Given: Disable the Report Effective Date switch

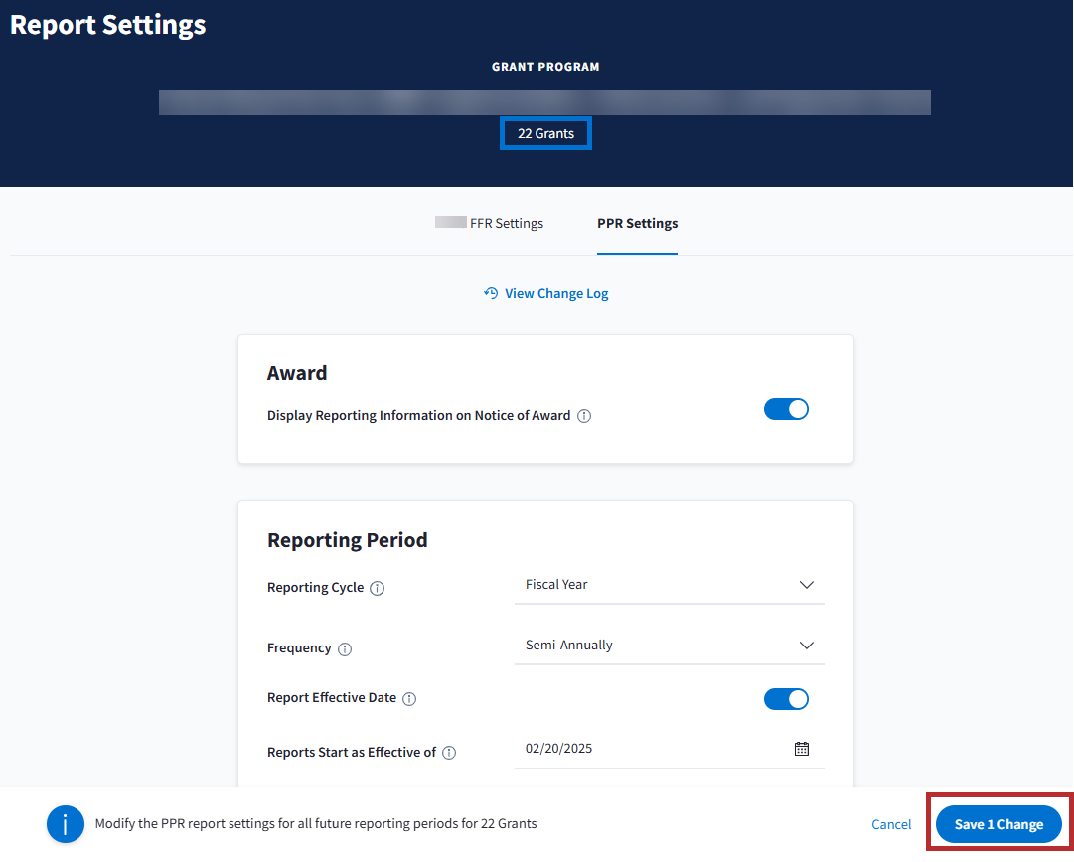Looking at the screenshot, I should pos(786,699).
